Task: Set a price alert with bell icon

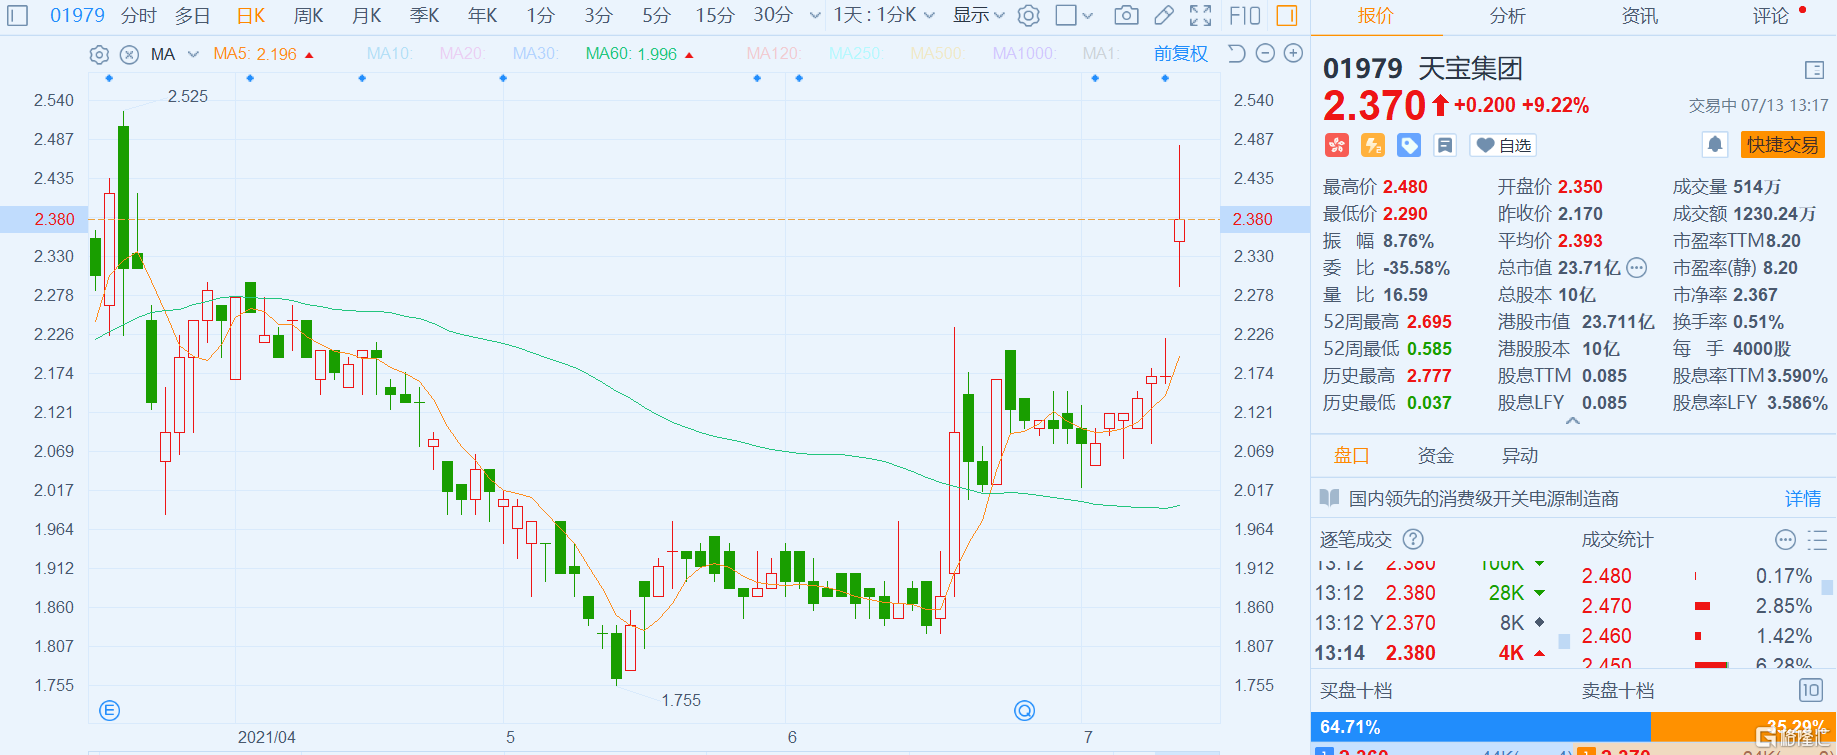Action: tap(1715, 144)
